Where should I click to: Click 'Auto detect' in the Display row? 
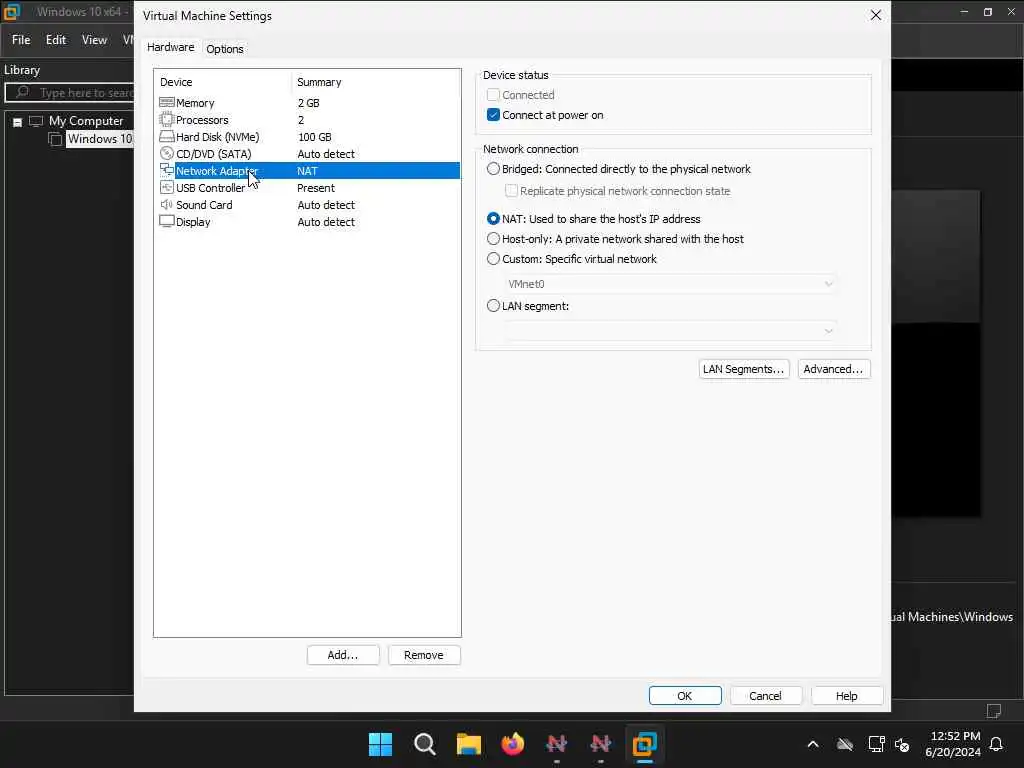326,222
